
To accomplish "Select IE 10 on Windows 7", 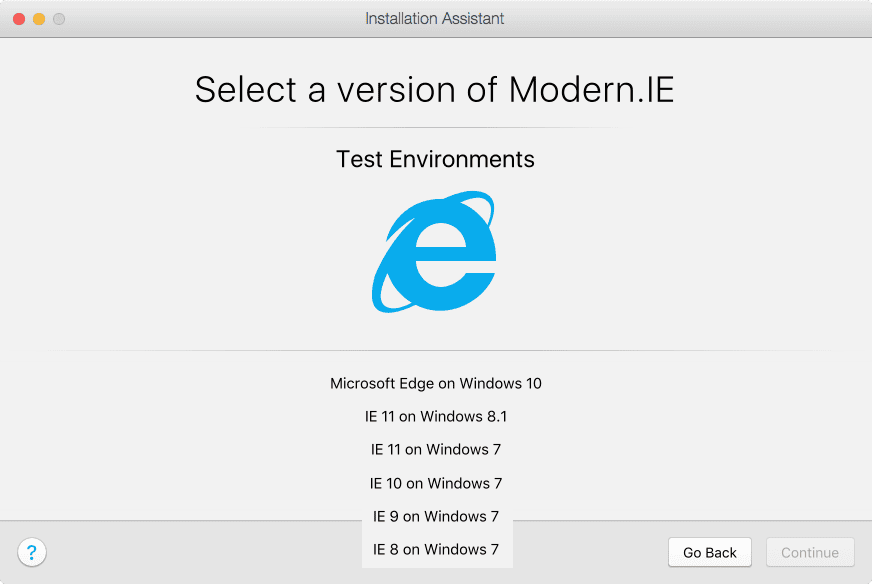I will (x=435, y=483).
